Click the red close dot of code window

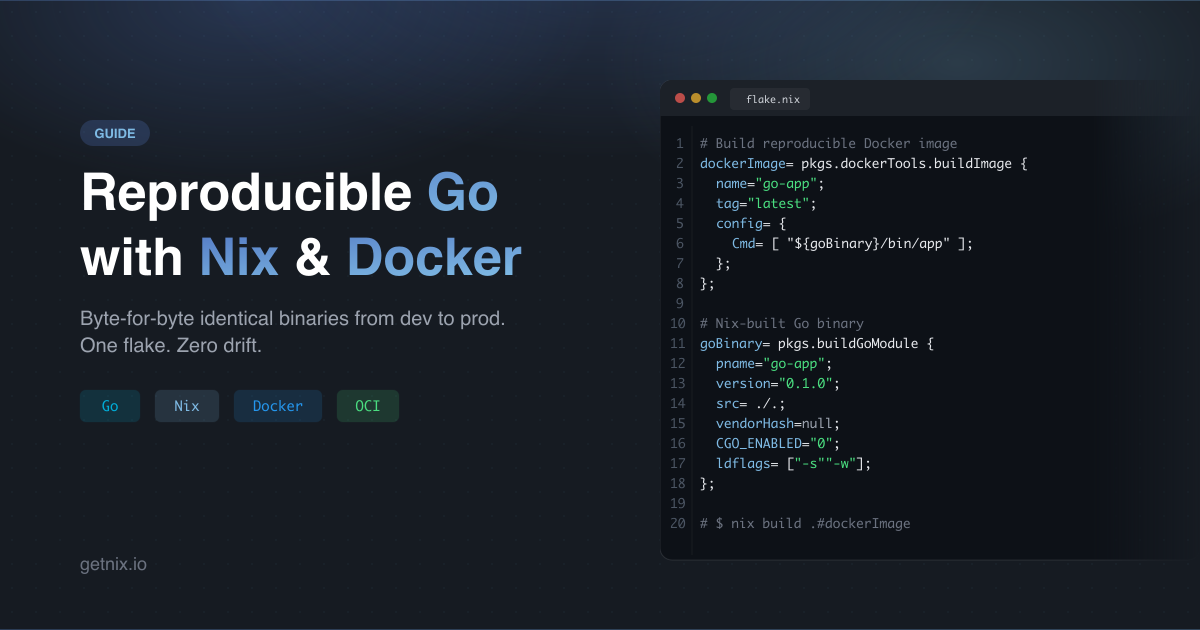click(680, 98)
